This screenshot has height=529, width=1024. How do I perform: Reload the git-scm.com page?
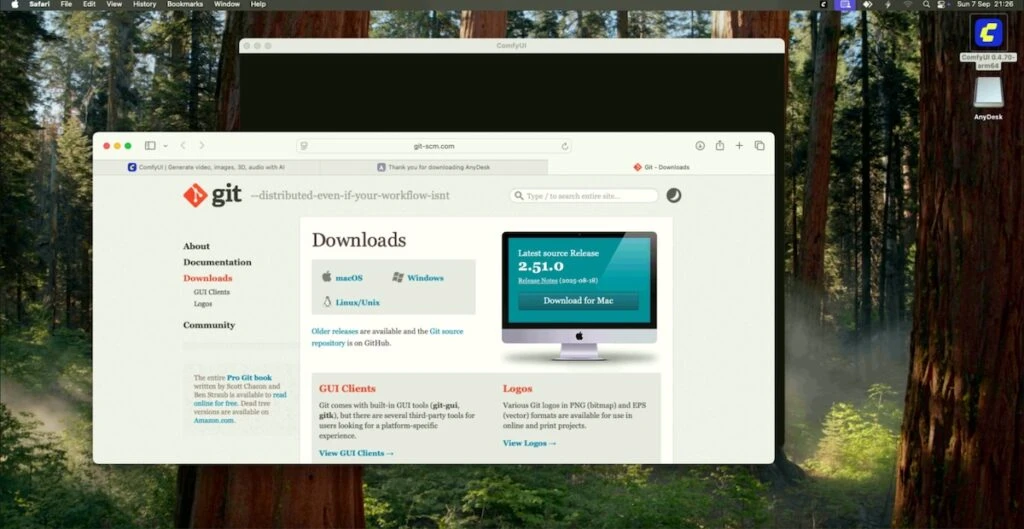point(565,146)
